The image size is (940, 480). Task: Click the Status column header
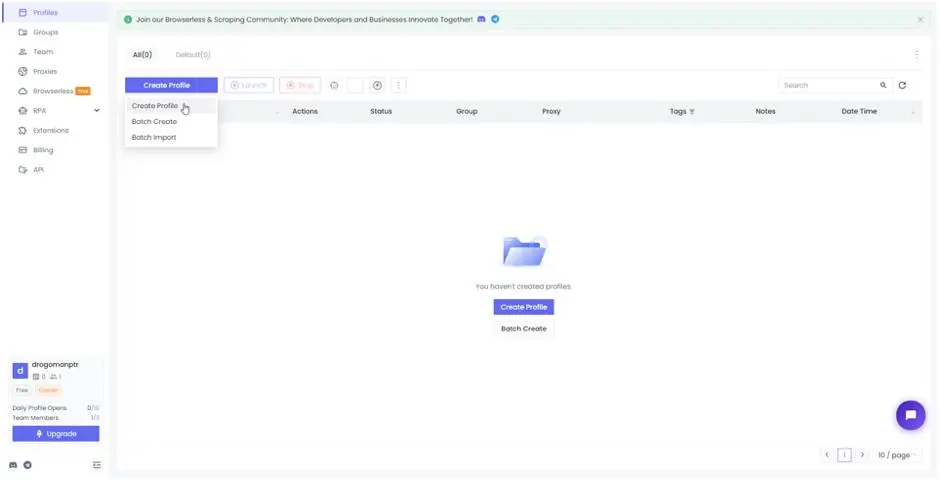381,111
